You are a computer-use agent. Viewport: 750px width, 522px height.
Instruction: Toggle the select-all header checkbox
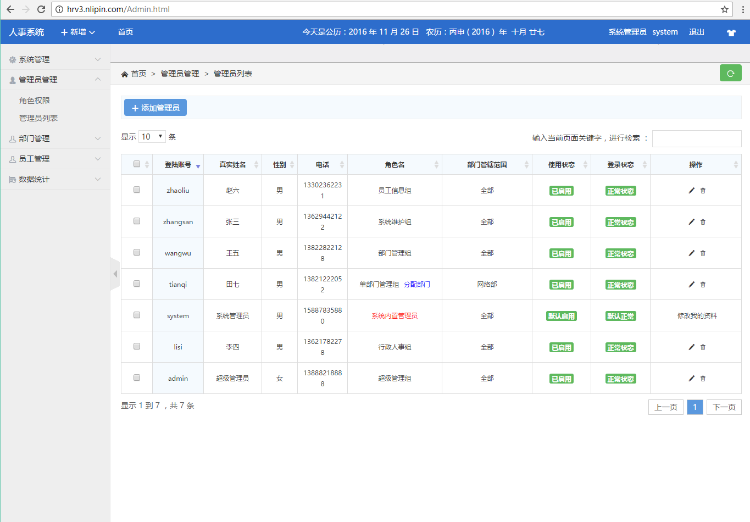pos(136,164)
